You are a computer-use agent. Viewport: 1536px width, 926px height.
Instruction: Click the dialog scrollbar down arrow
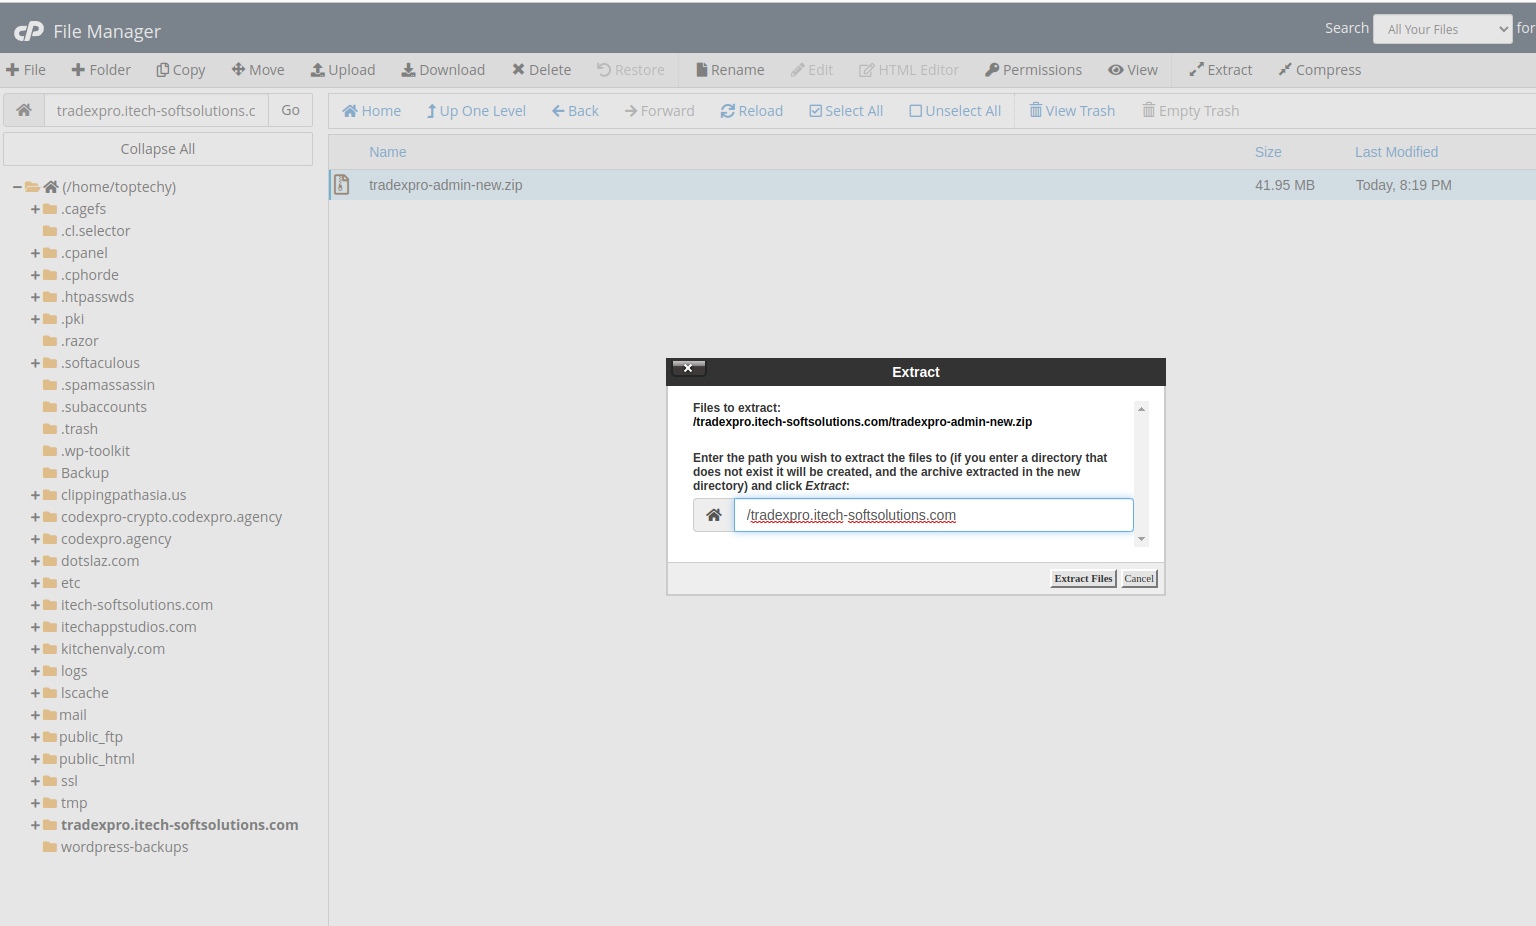point(1141,539)
